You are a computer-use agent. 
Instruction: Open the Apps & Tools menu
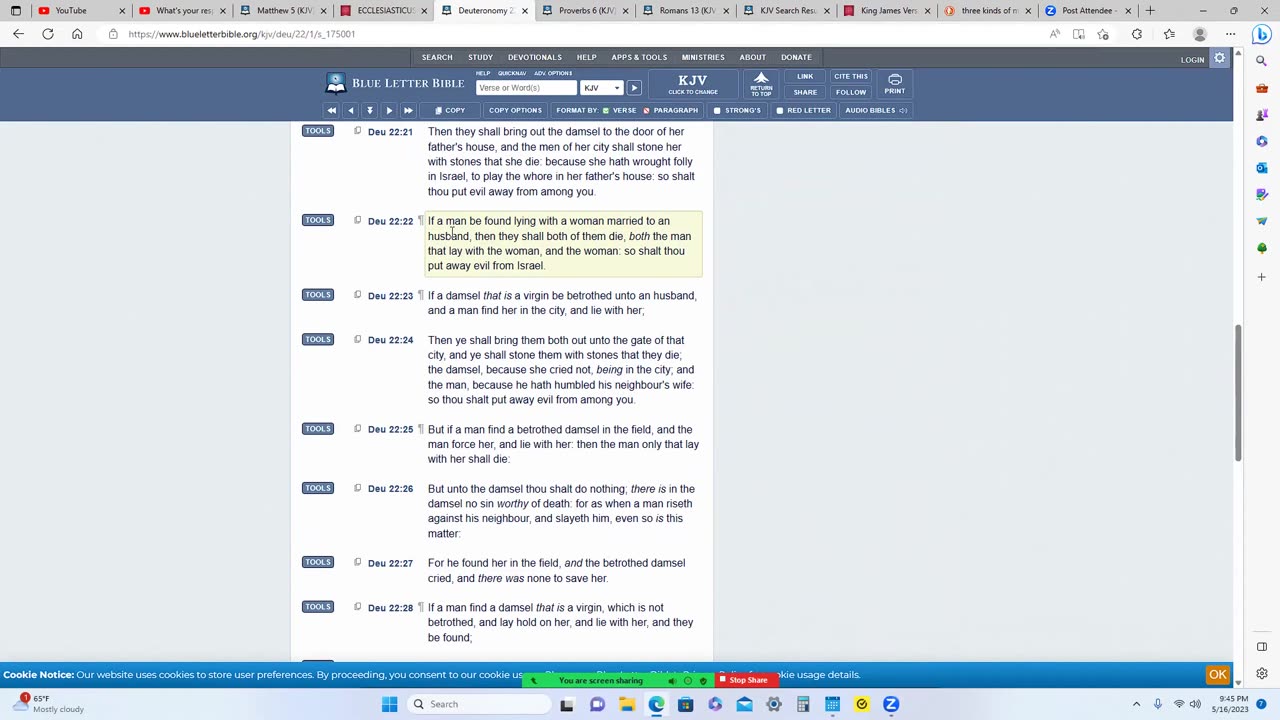click(639, 57)
